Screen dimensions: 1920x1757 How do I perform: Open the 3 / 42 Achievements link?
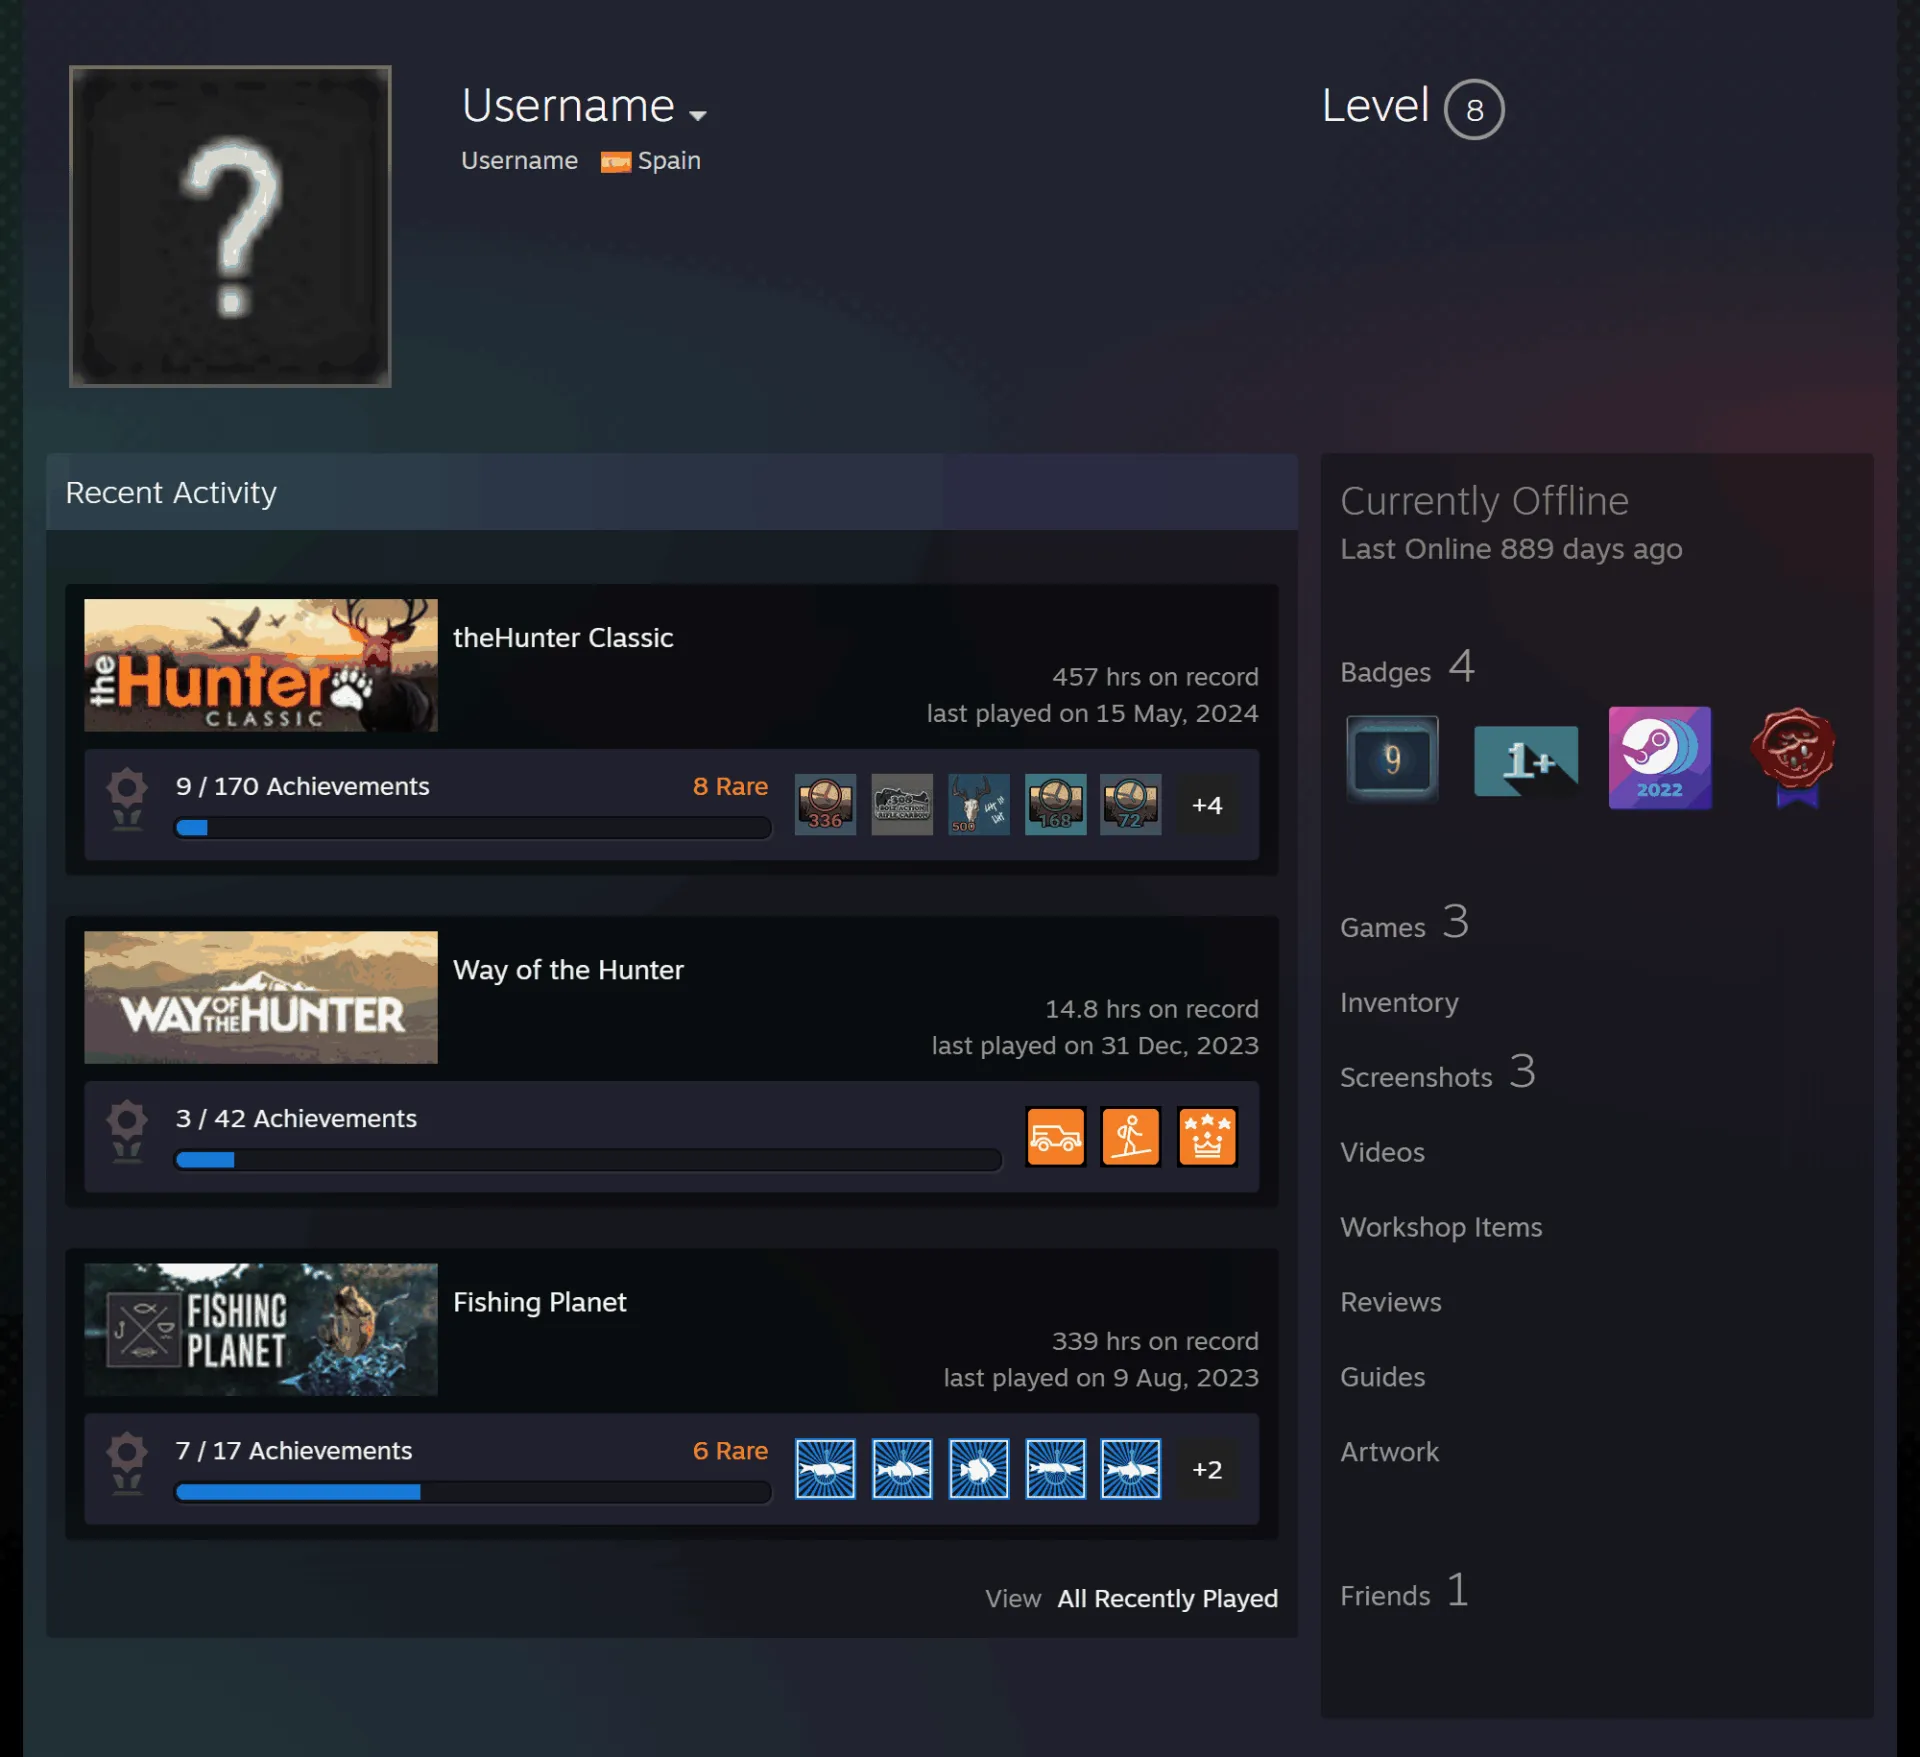point(296,1118)
